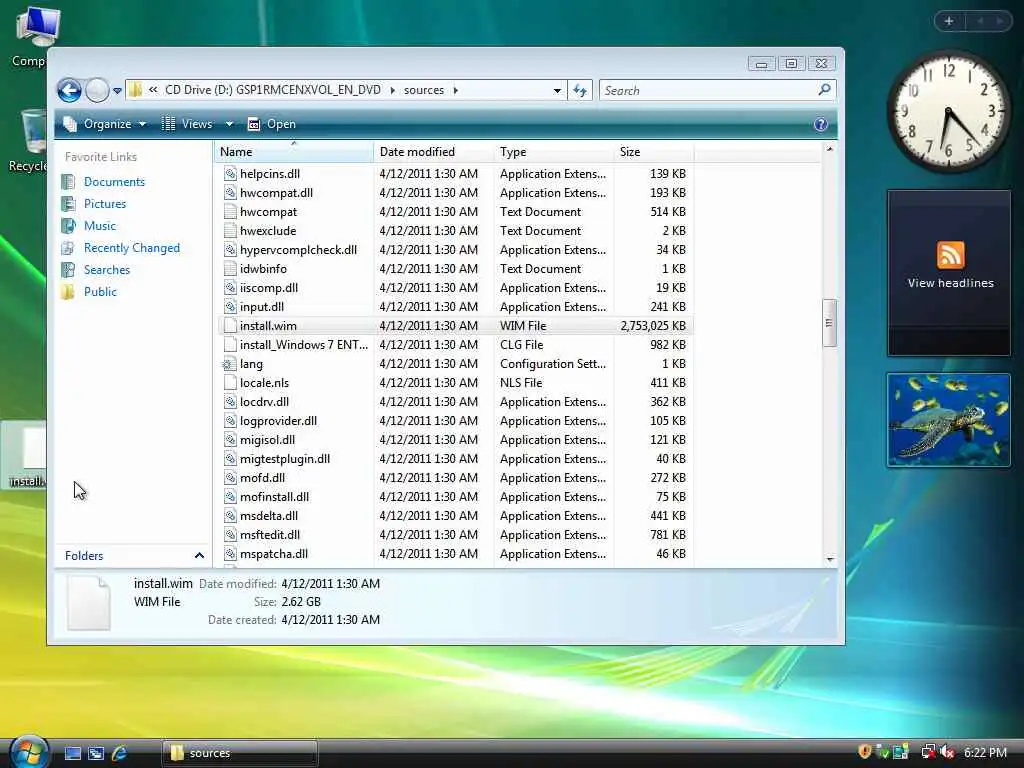Select the logprovider.dll file icon
The height and width of the screenshot is (768, 1024).
(x=230, y=421)
